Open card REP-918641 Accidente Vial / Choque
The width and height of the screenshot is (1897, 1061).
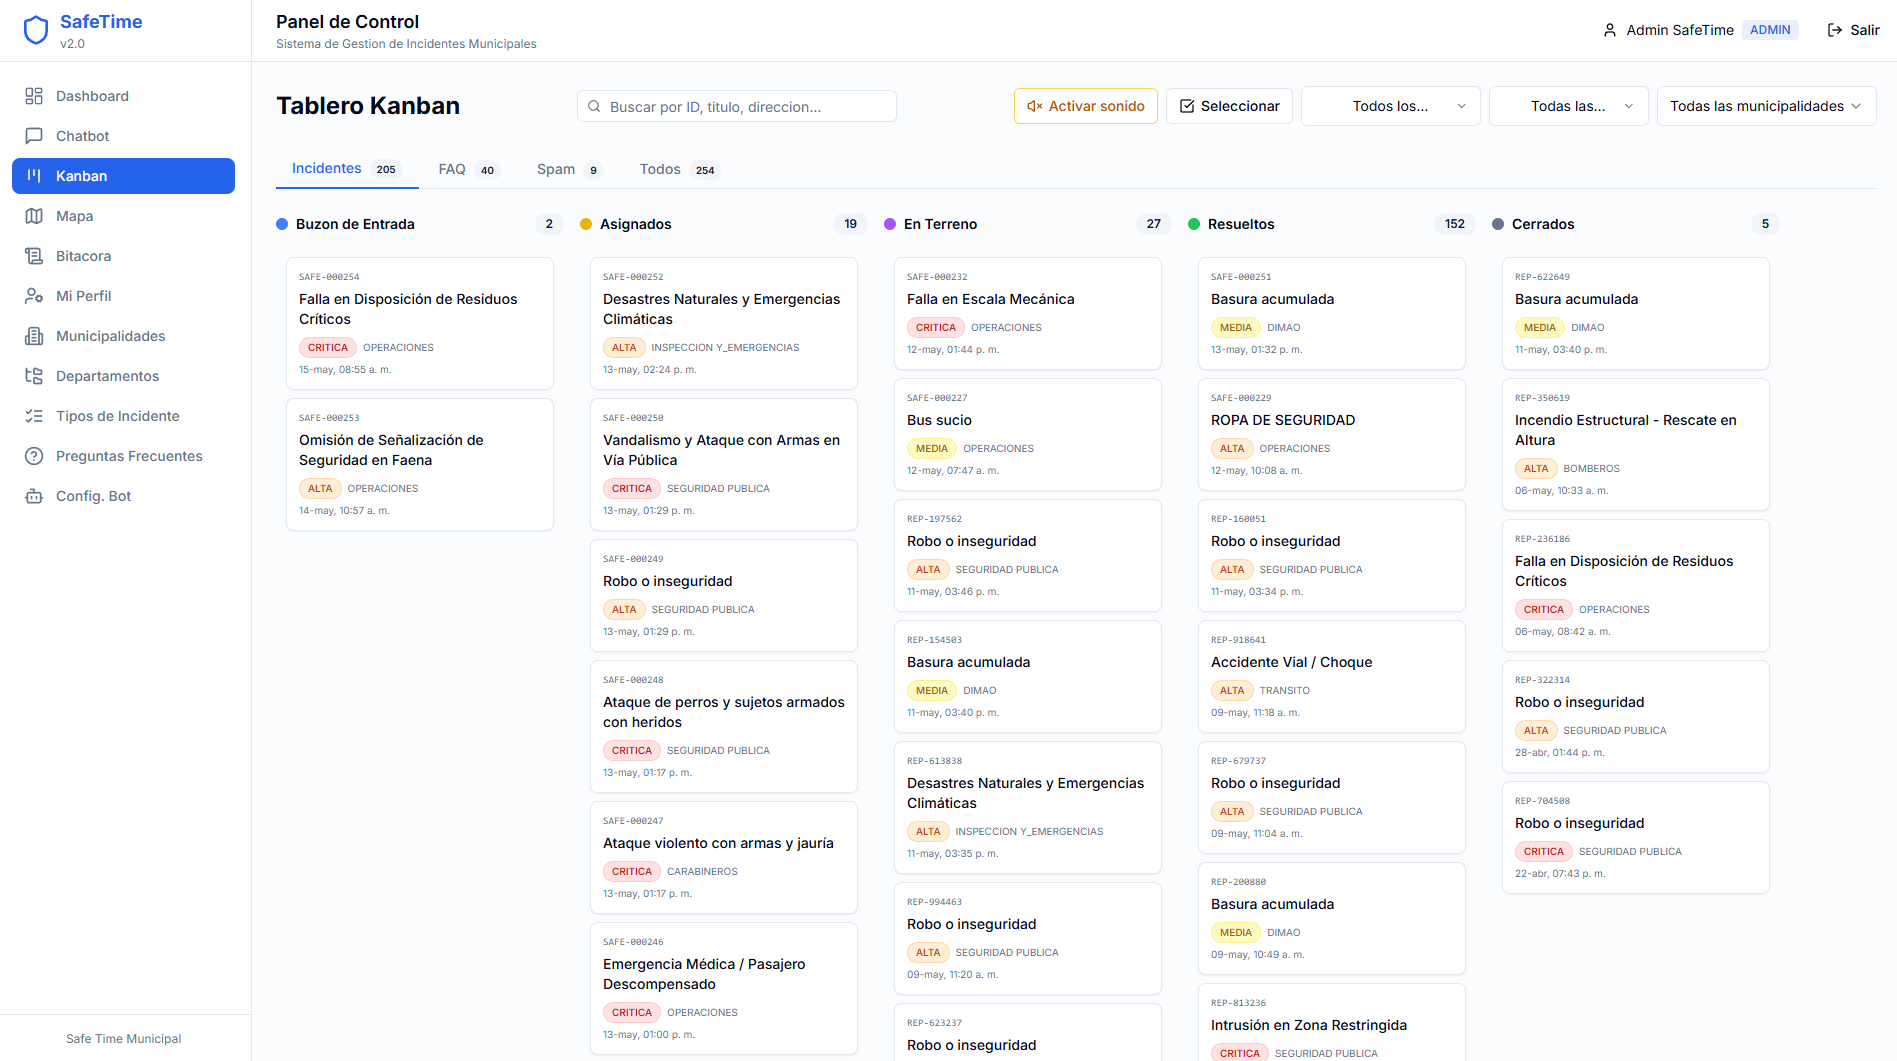(1332, 676)
